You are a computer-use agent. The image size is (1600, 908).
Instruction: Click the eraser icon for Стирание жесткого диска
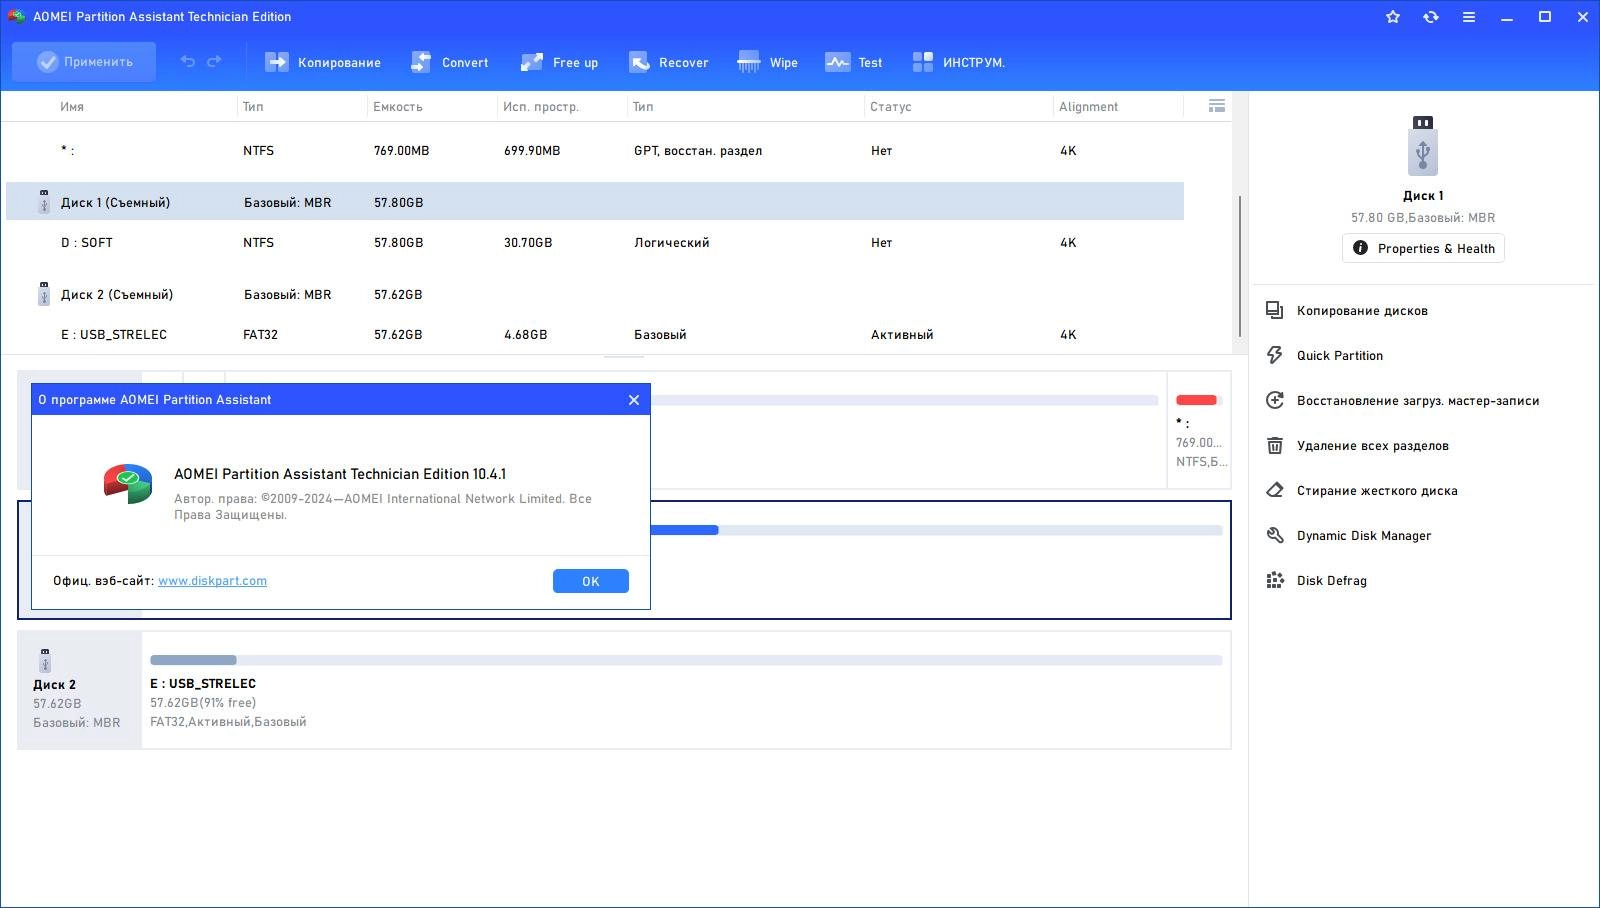point(1275,490)
